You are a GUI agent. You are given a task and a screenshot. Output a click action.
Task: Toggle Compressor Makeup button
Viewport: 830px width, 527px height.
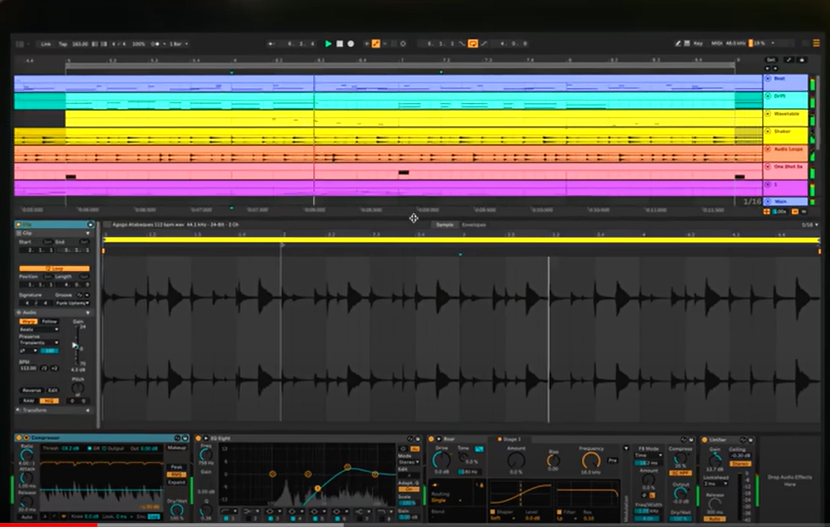(177, 448)
